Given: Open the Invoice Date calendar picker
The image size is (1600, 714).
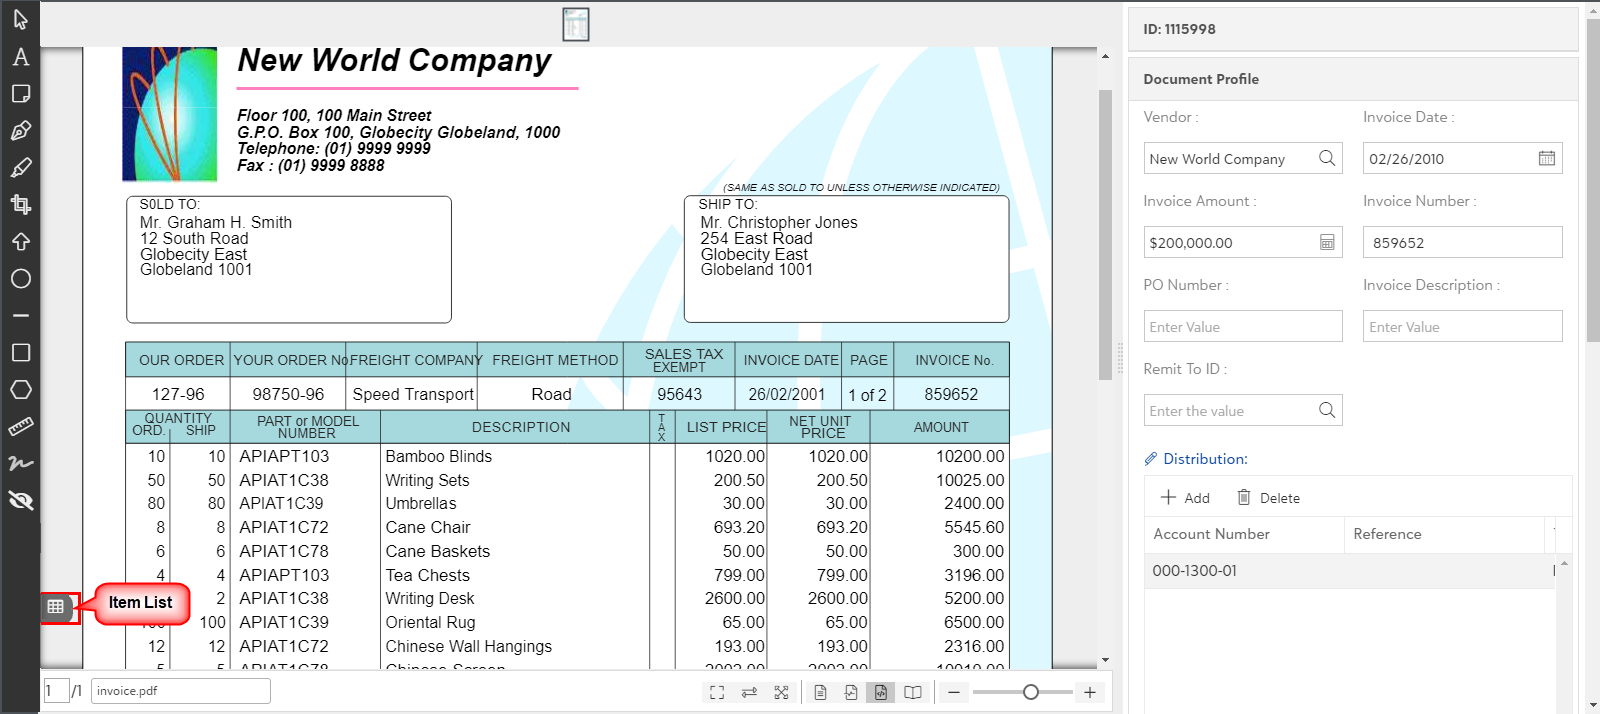Looking at the screenshot, I should click(x=1546, y=158).
